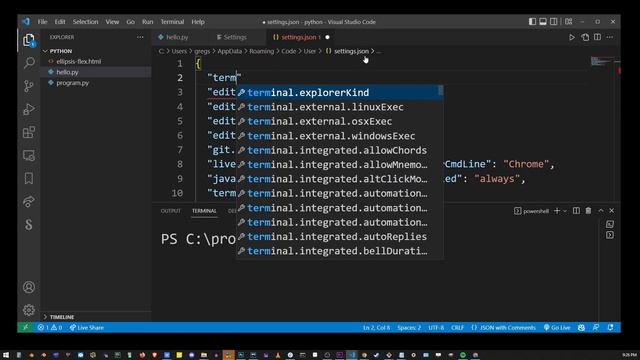Viewport: 640px width, 360px height.
Task: Switch to settings.json tab
Action: 300,37
